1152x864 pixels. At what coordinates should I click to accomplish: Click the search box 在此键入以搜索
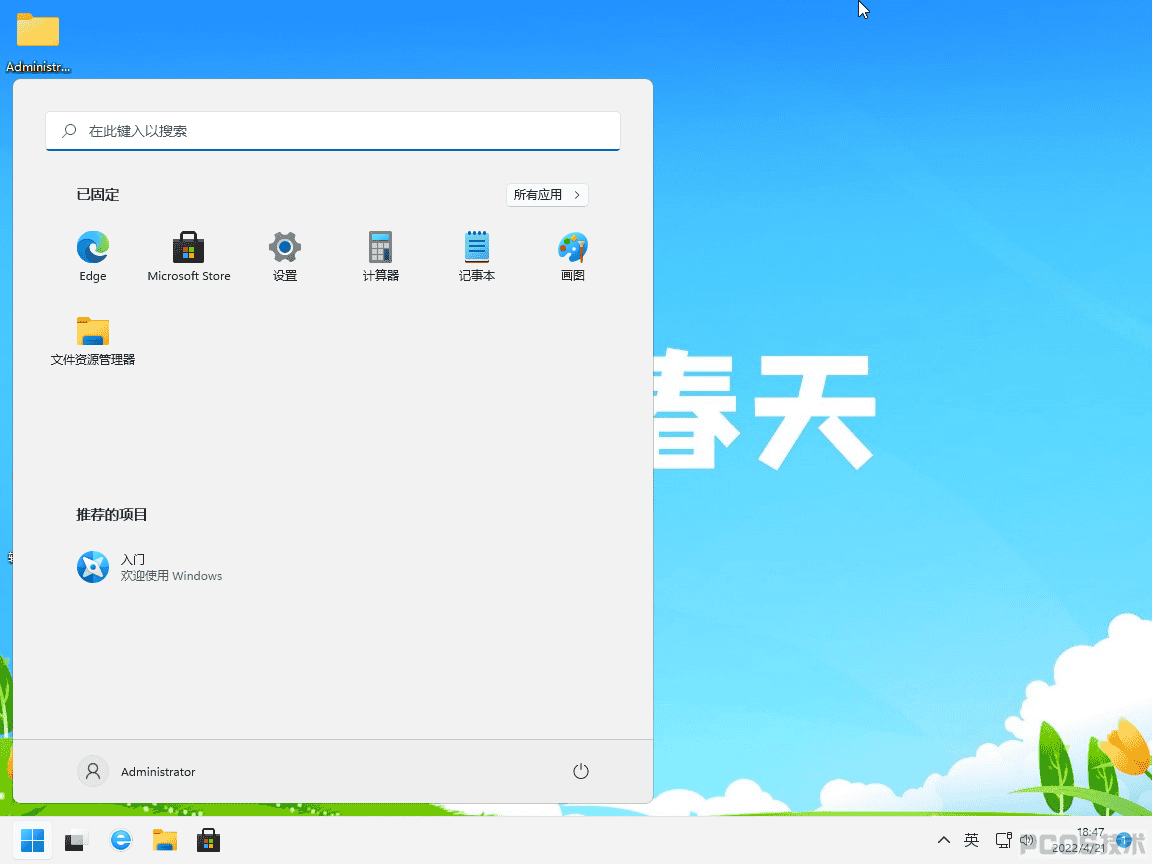(333, 131)
